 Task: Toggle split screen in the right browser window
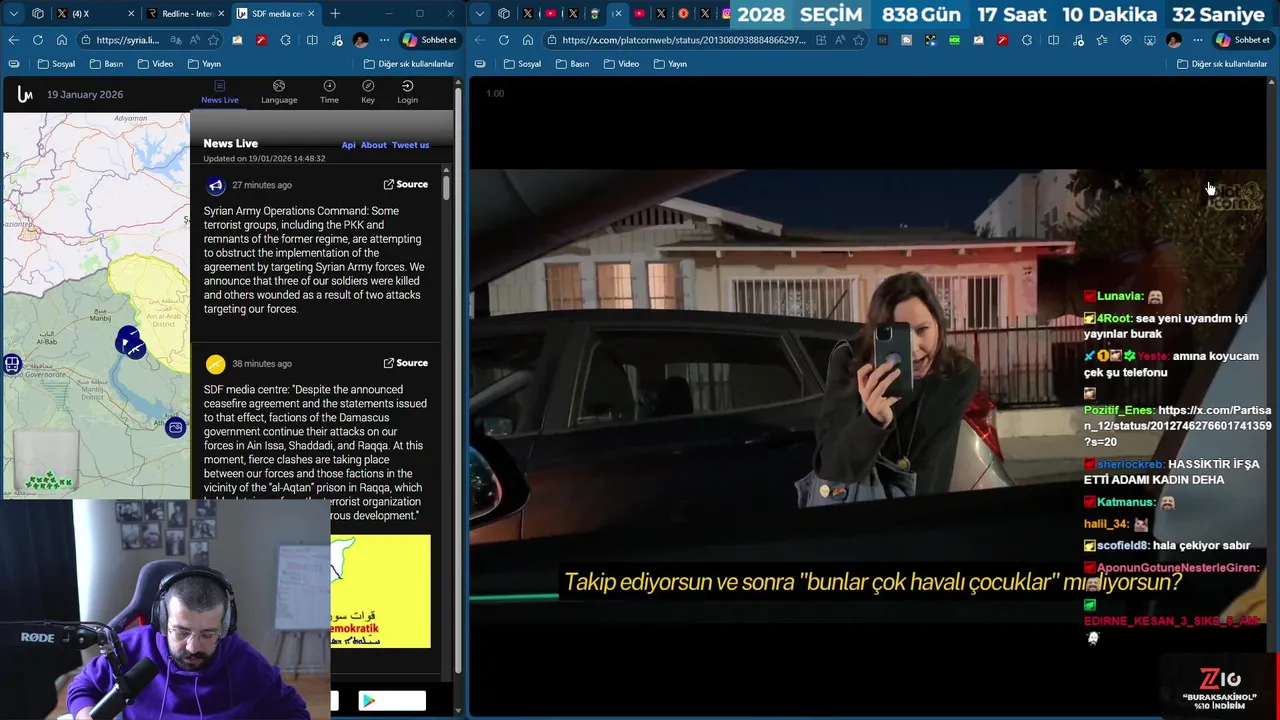click(x=1053, y=40)
